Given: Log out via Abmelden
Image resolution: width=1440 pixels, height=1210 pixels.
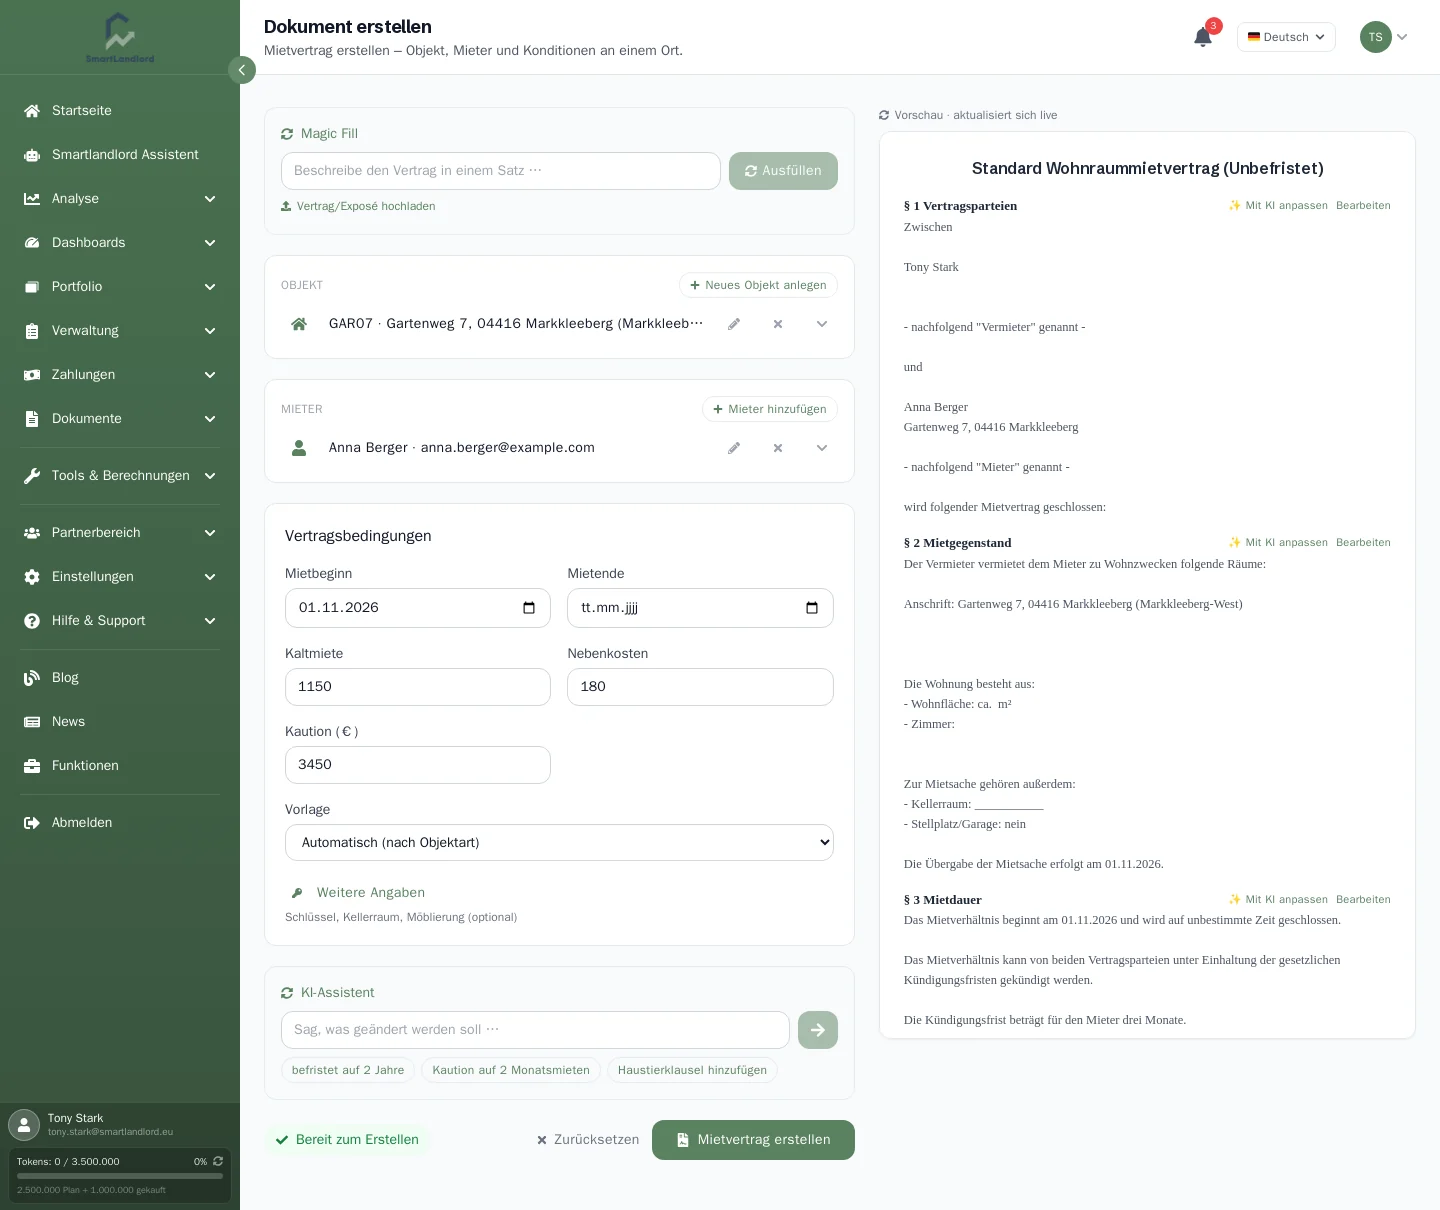Looking at the screenshot, I should pyautogui.click(x=120, y=823).
